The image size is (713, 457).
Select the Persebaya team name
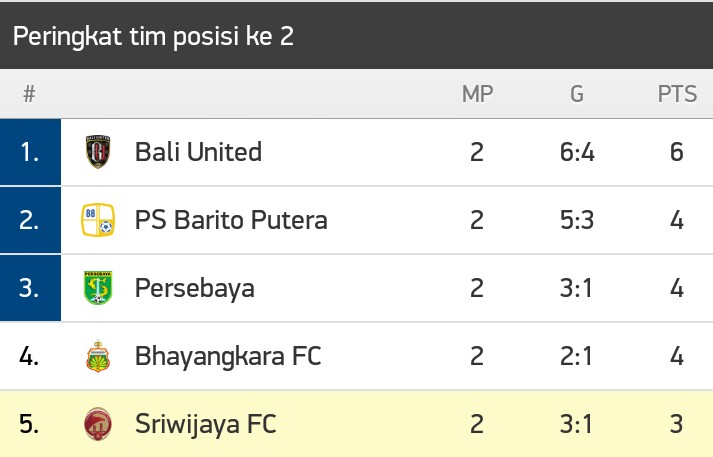[194, 288]
